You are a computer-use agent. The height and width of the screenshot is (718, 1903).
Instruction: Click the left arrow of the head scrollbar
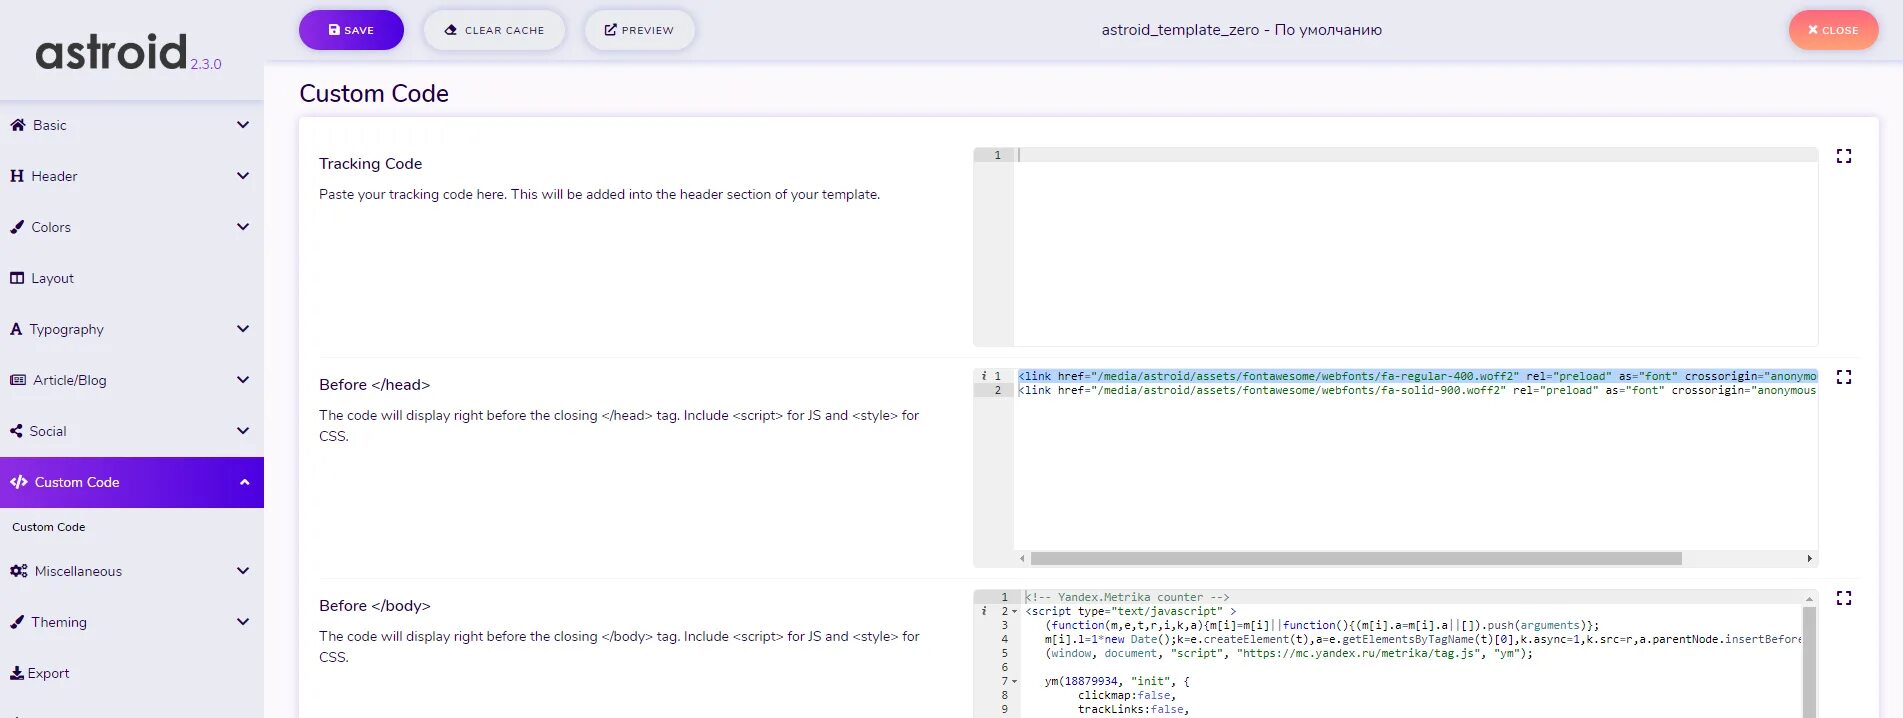point(1022,559)
